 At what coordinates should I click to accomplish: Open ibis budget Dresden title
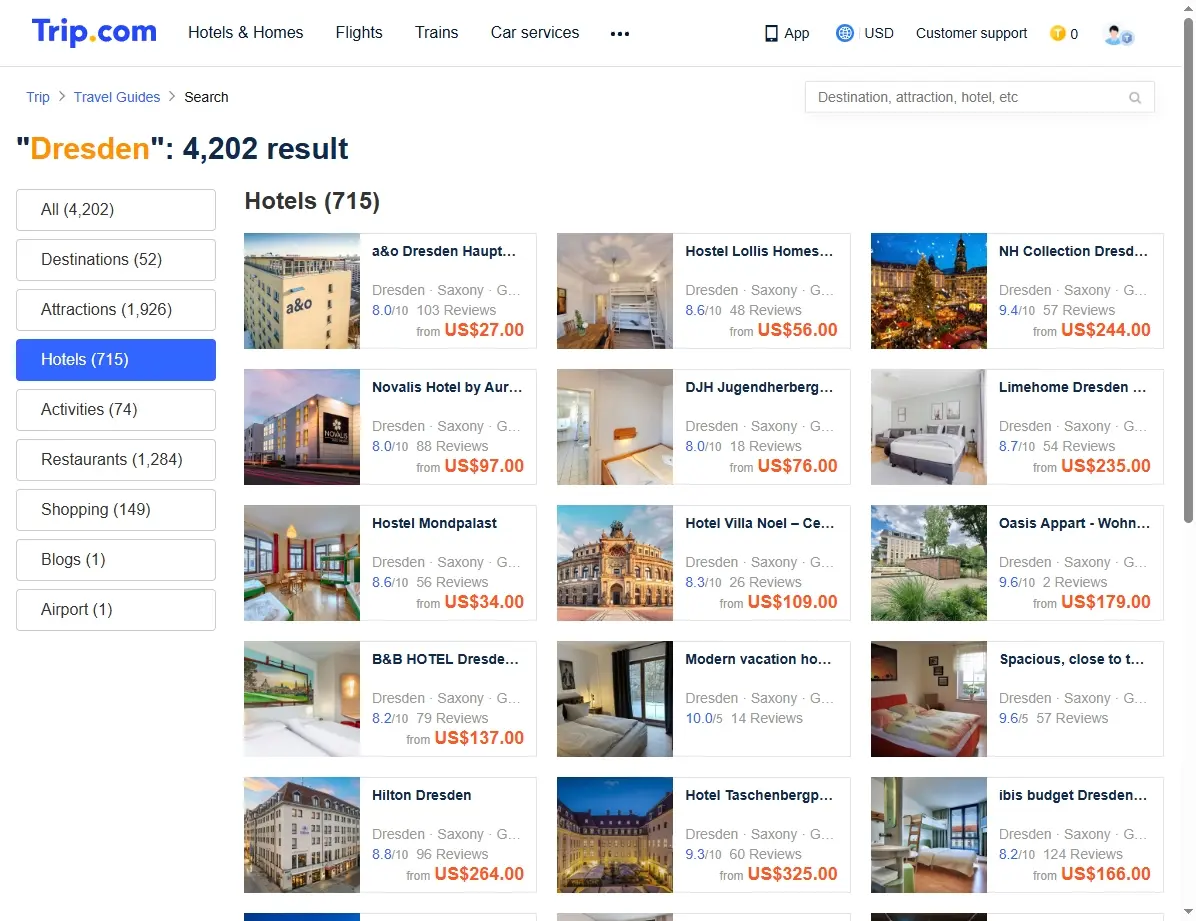(1073, 795)
